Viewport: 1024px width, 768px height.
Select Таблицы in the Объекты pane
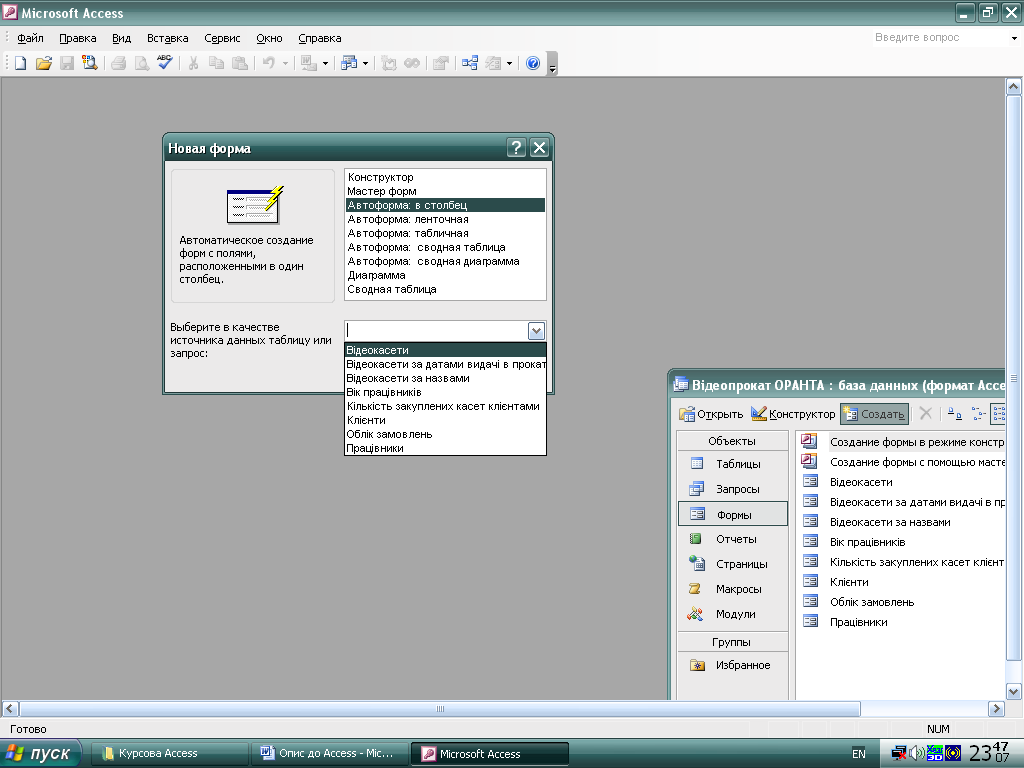click(732, 464)
